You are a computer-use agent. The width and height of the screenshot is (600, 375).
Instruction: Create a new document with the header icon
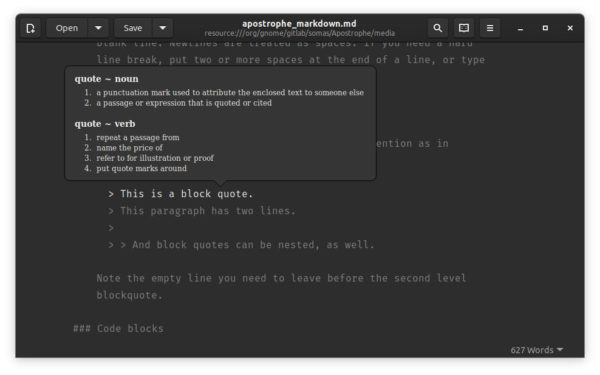(x=31, y=28)
